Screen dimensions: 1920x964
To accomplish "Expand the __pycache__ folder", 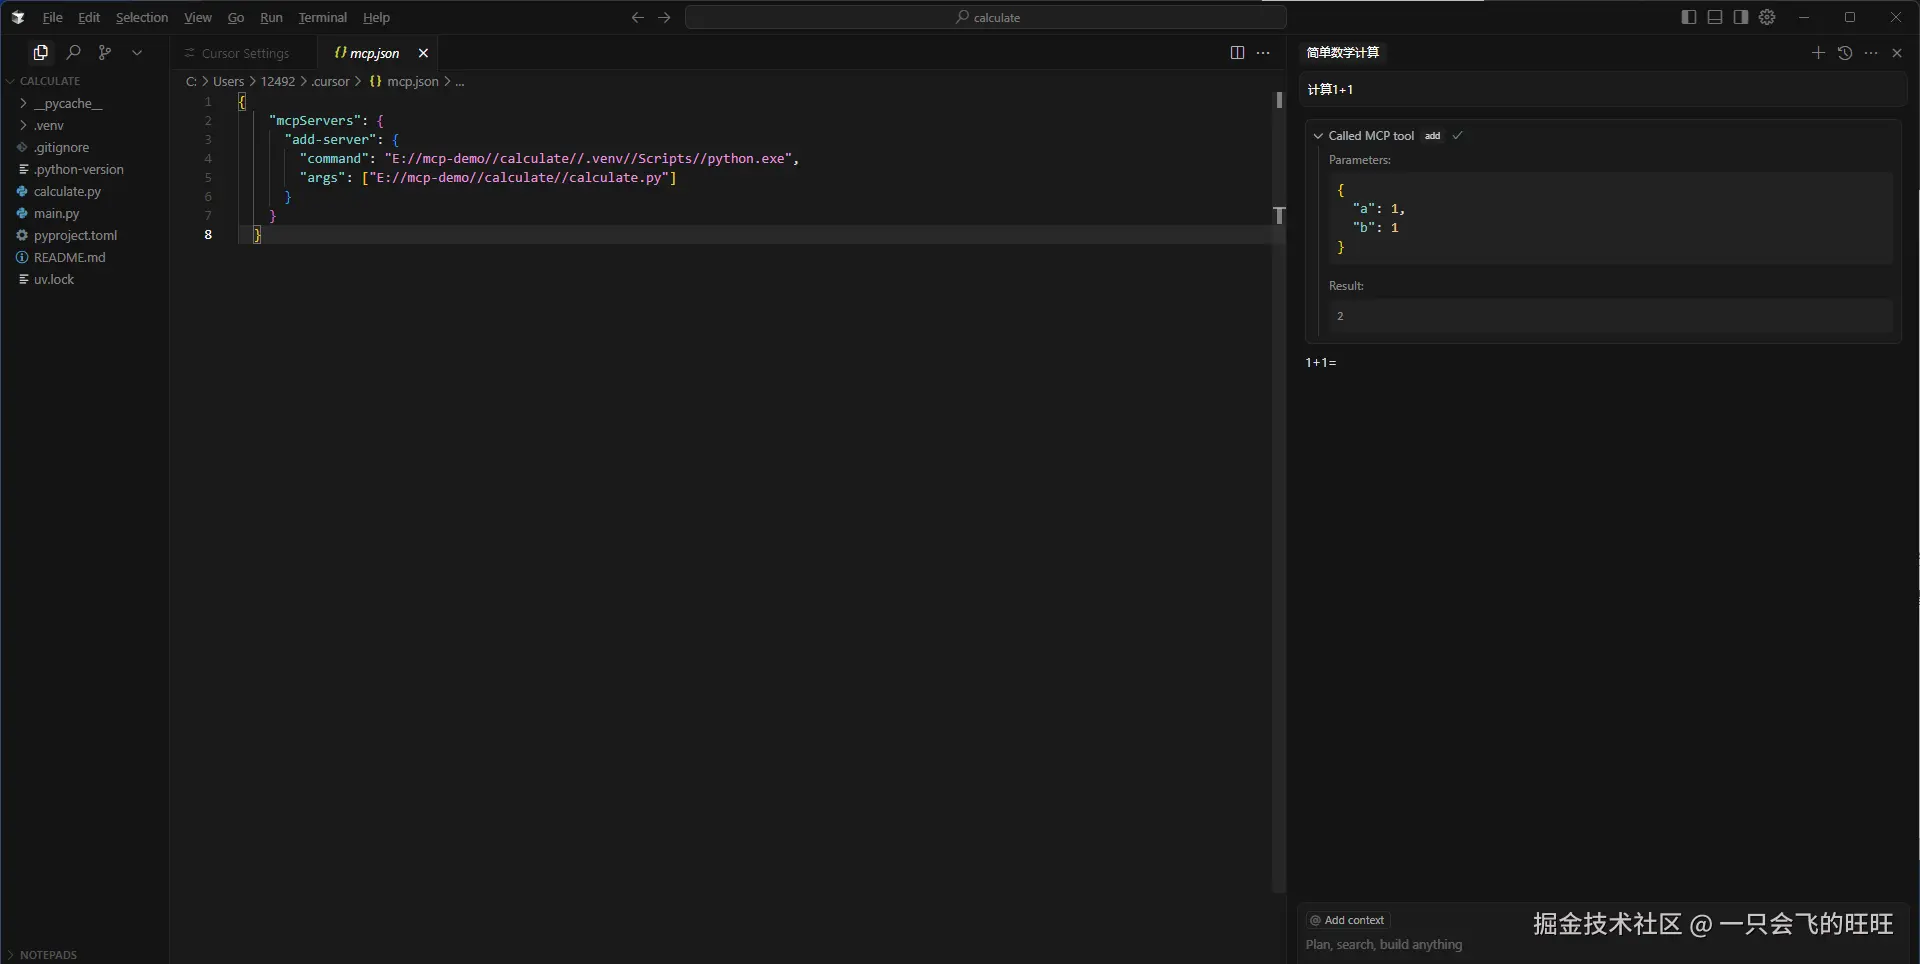I will pyautogui.click(x=84, y=103).
